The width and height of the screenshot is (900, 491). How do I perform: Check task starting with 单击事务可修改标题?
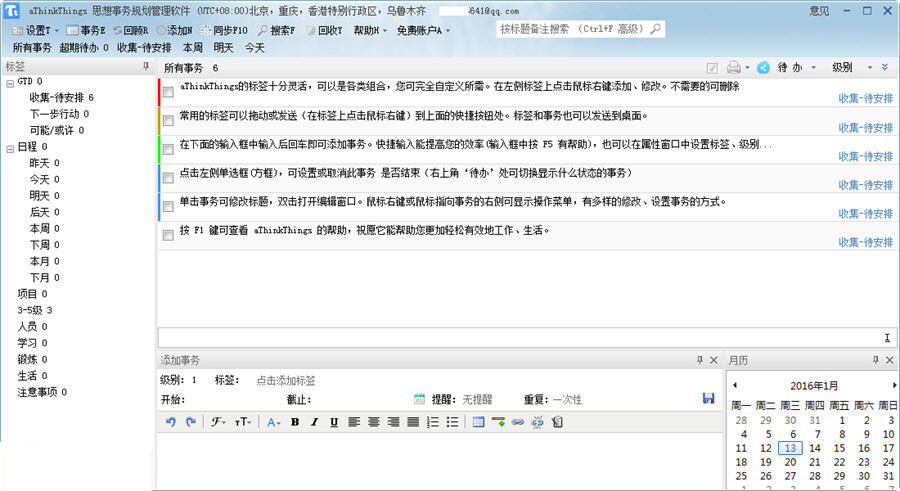click(x=168, y=207)
